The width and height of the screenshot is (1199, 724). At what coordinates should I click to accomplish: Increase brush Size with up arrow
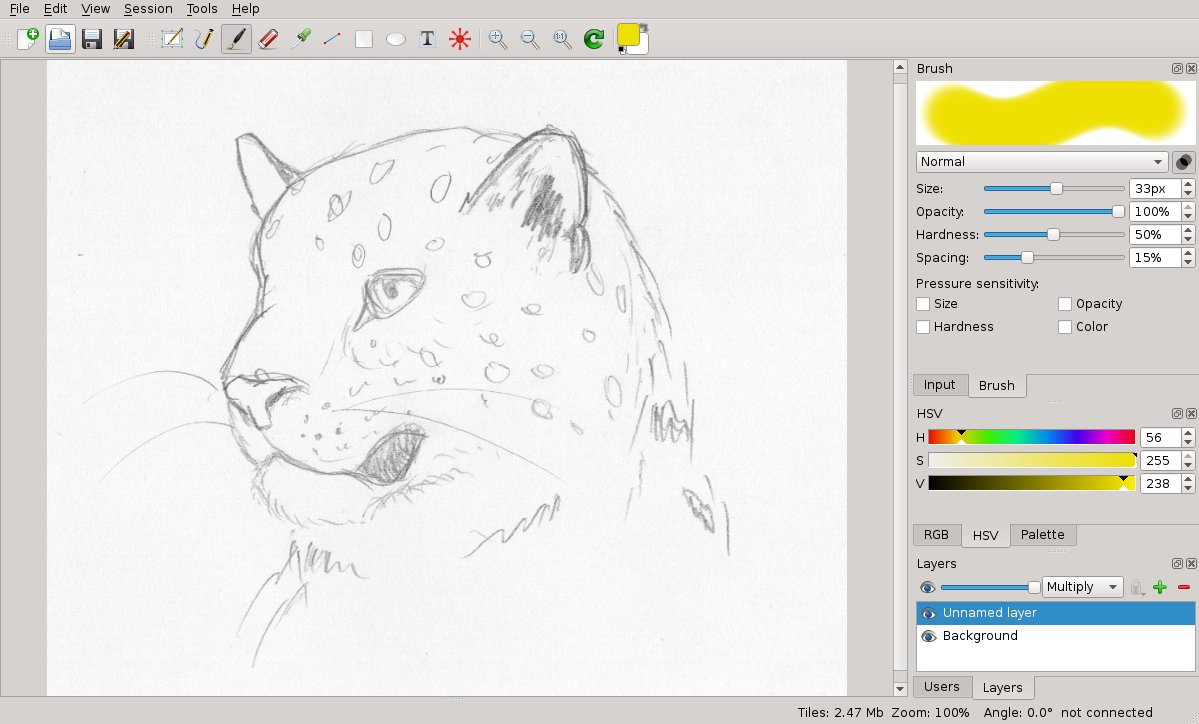[1188, 184]
